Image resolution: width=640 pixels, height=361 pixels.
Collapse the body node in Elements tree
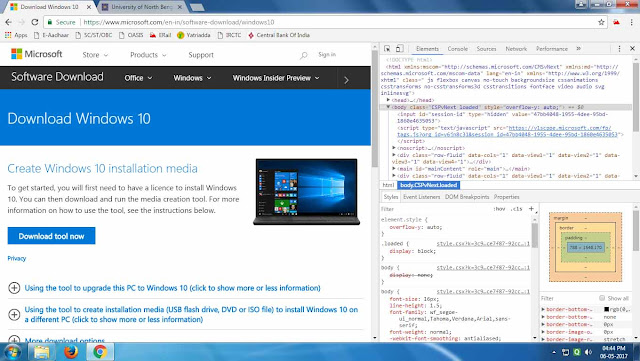389,107
